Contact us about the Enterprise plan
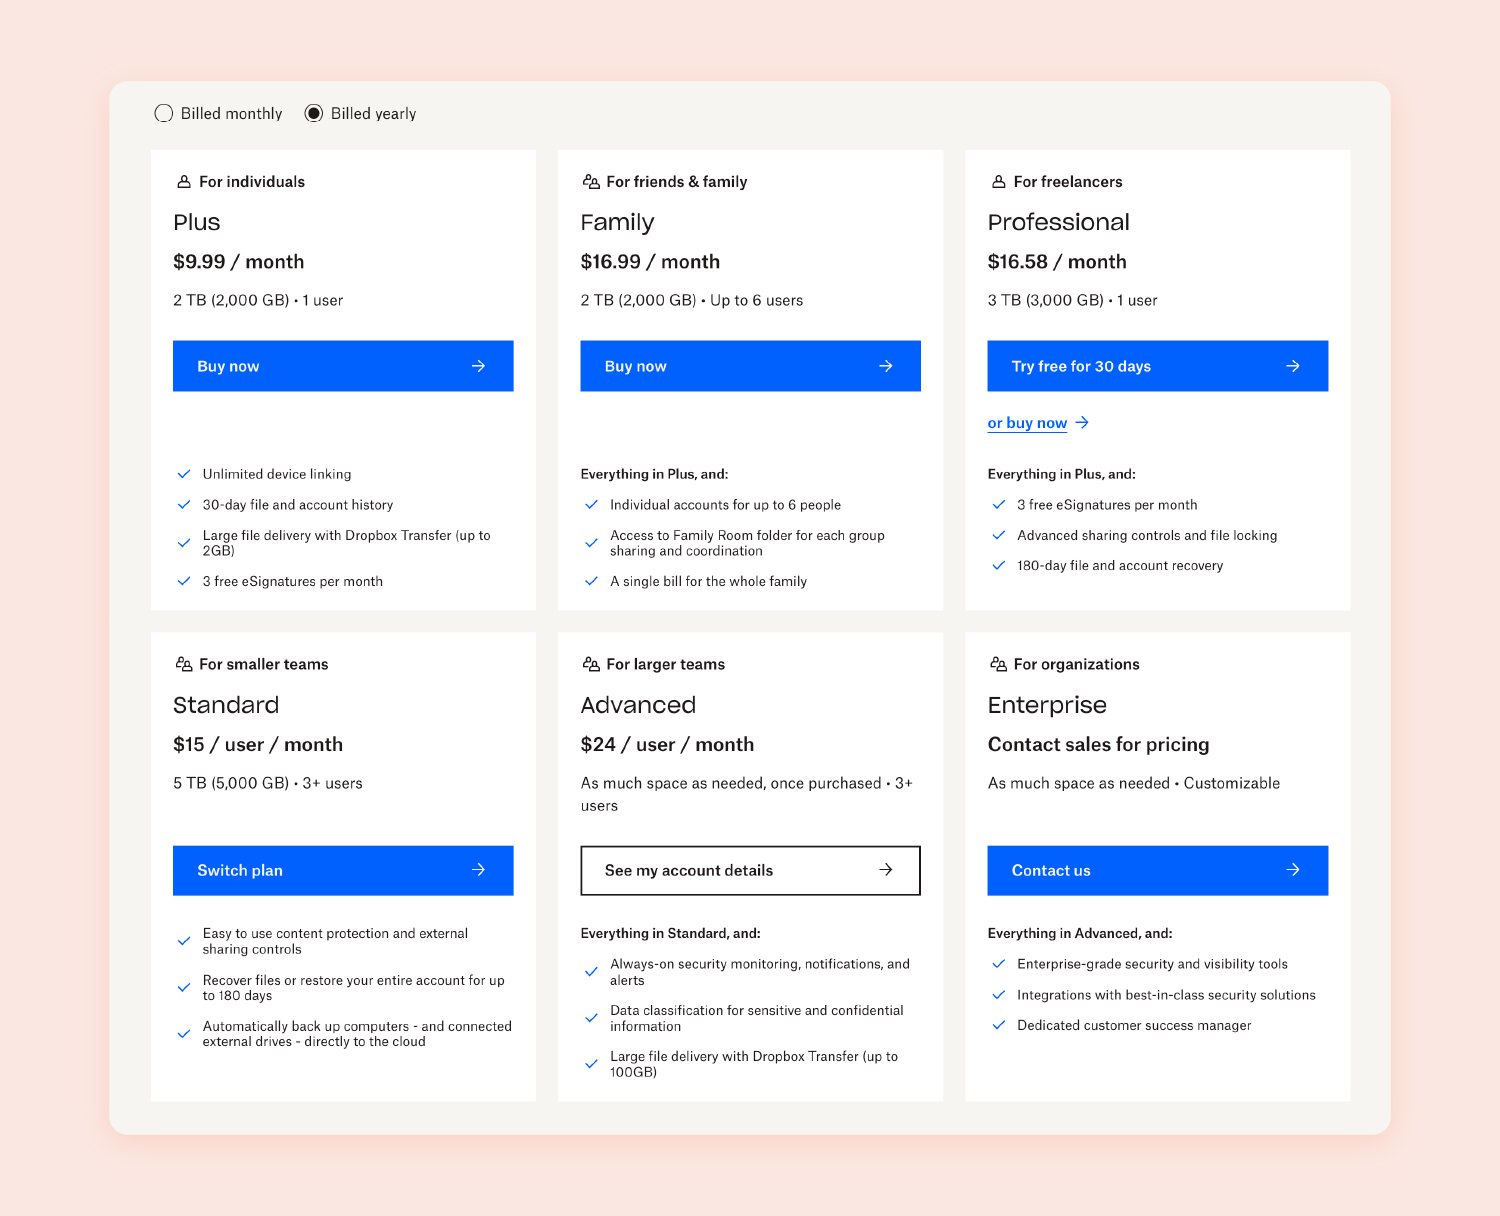Viewport: 1500px width, 1216px height. [x=1157, y=870]
